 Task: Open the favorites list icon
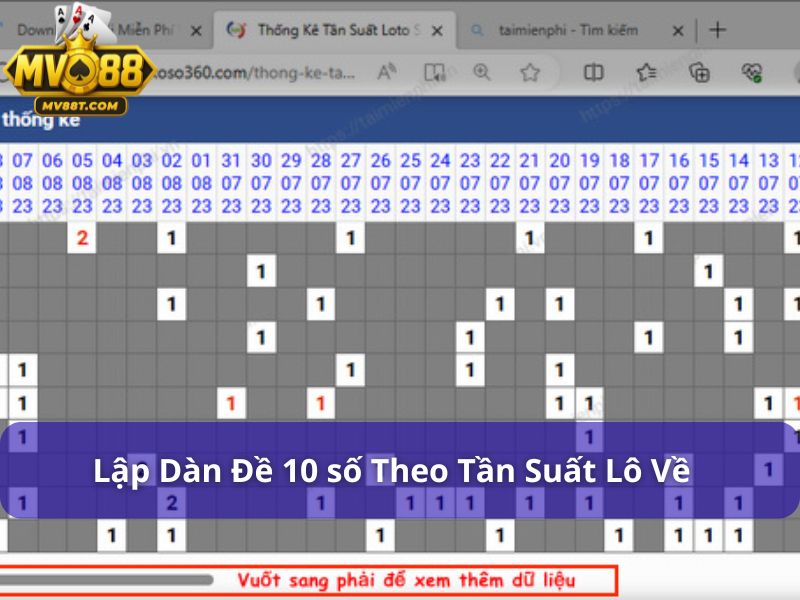coord(647,72)
